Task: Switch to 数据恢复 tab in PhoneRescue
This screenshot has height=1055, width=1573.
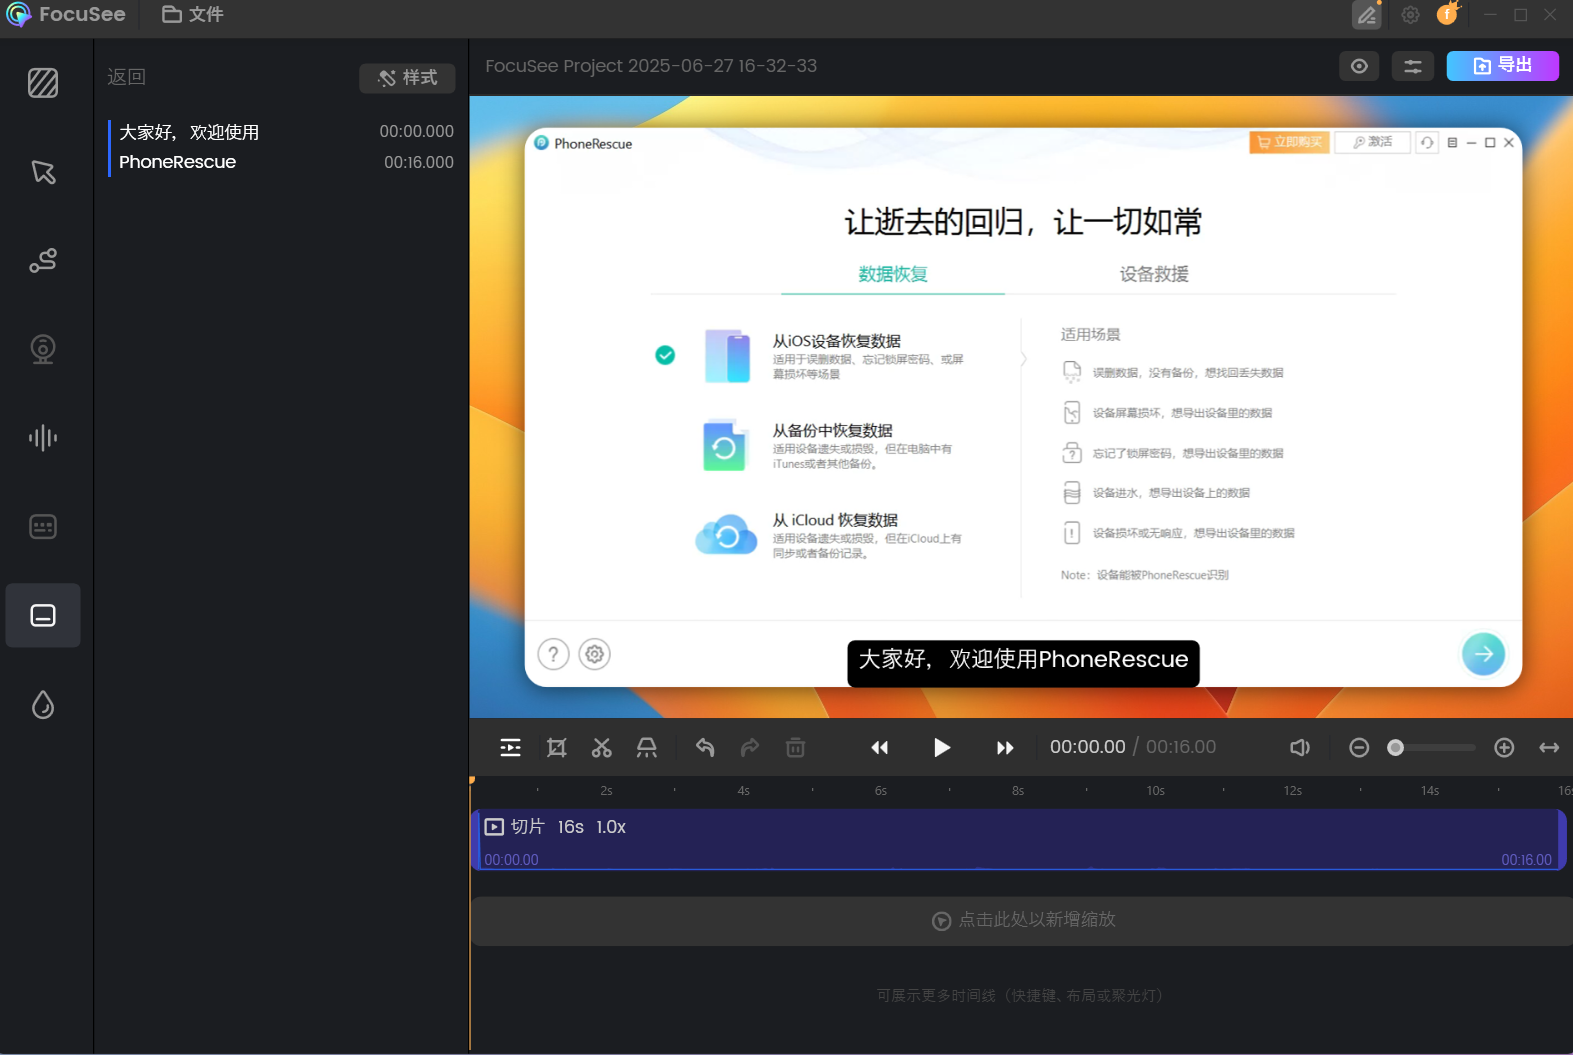Action: coord(893,274)
